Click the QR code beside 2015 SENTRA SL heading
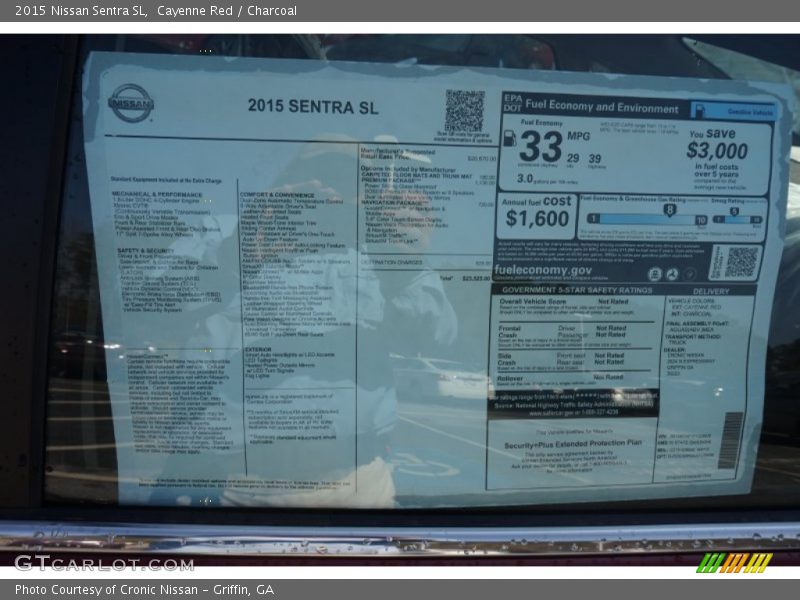This screenshot has height=600, width=800. point(464,111)
